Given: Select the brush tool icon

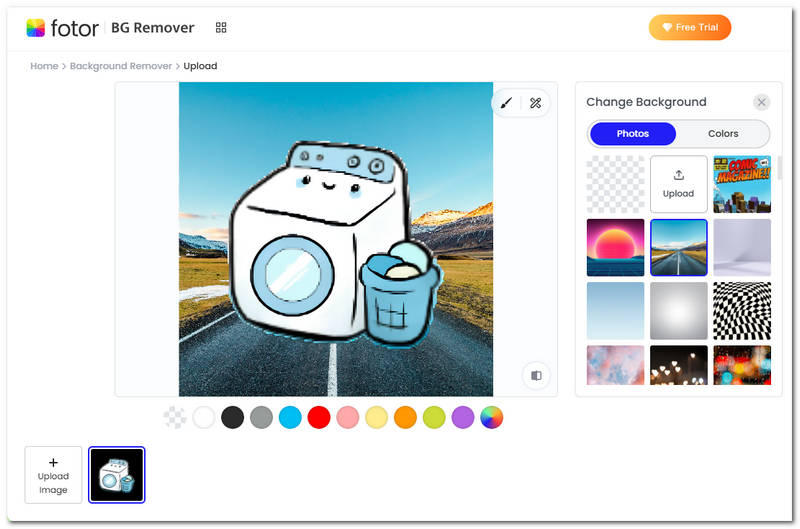Looking at the screenshot, I should [507, 103].
